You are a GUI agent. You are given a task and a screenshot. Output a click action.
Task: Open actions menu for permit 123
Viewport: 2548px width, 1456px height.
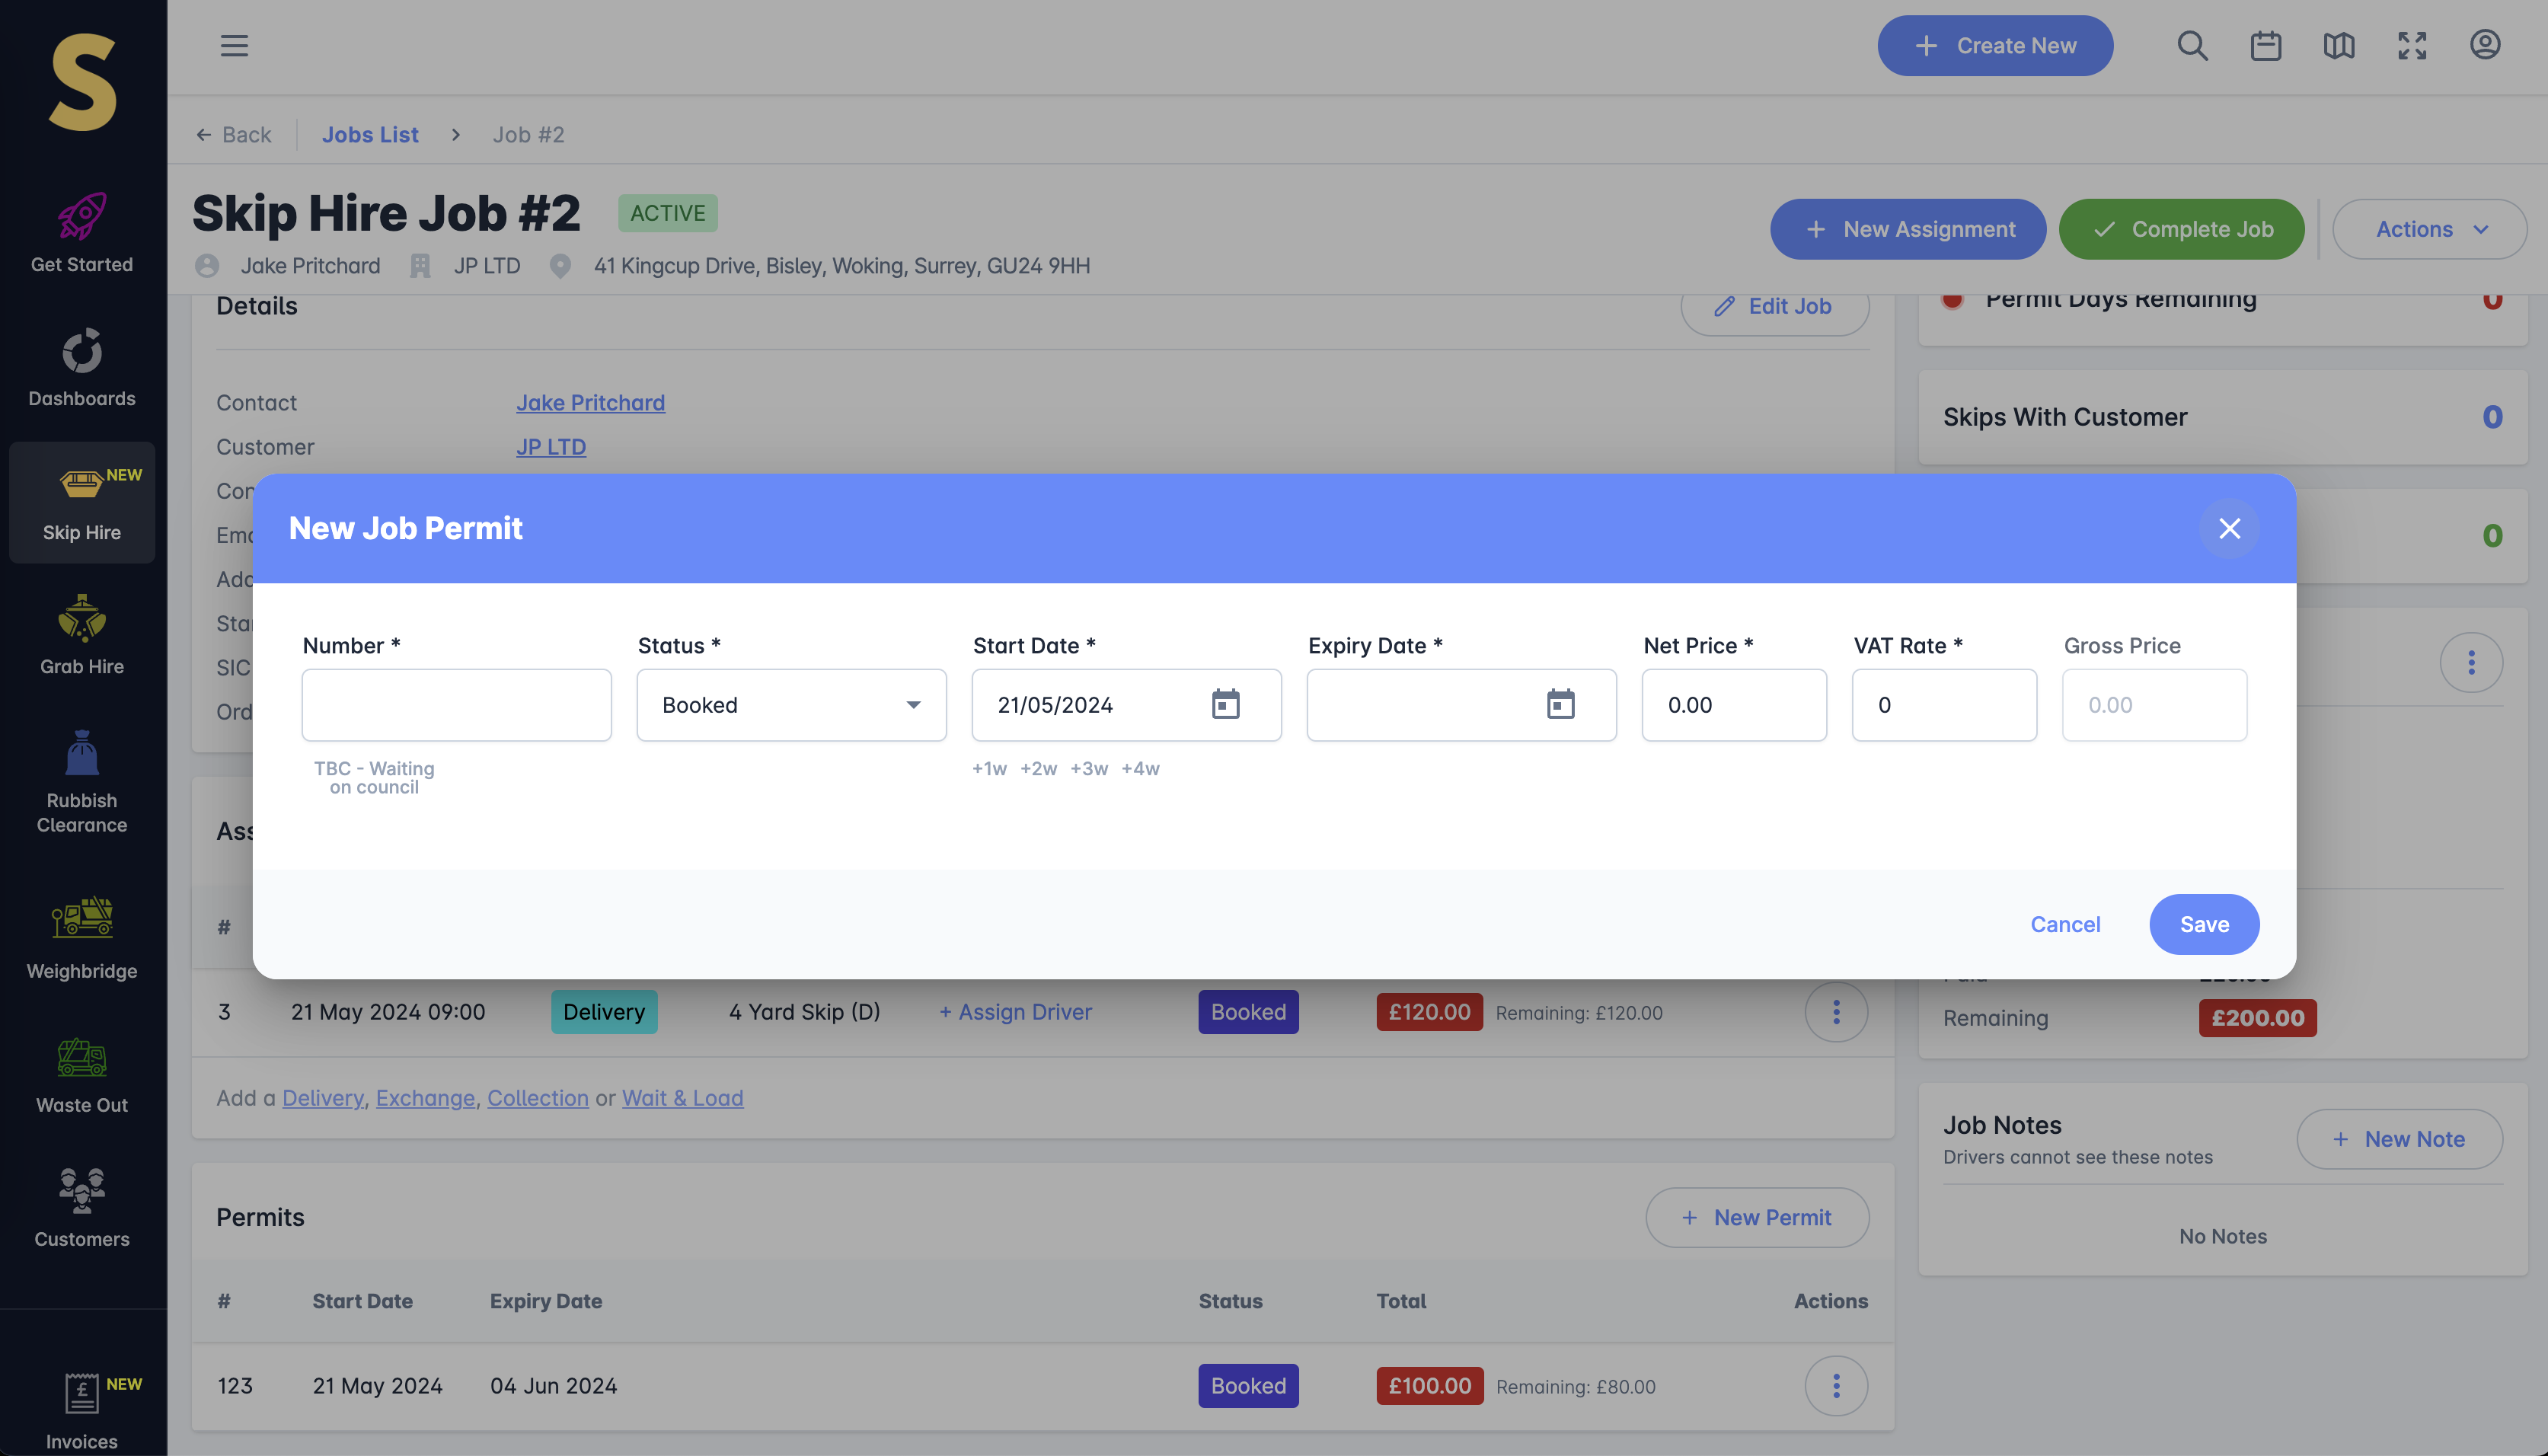1835,1385
